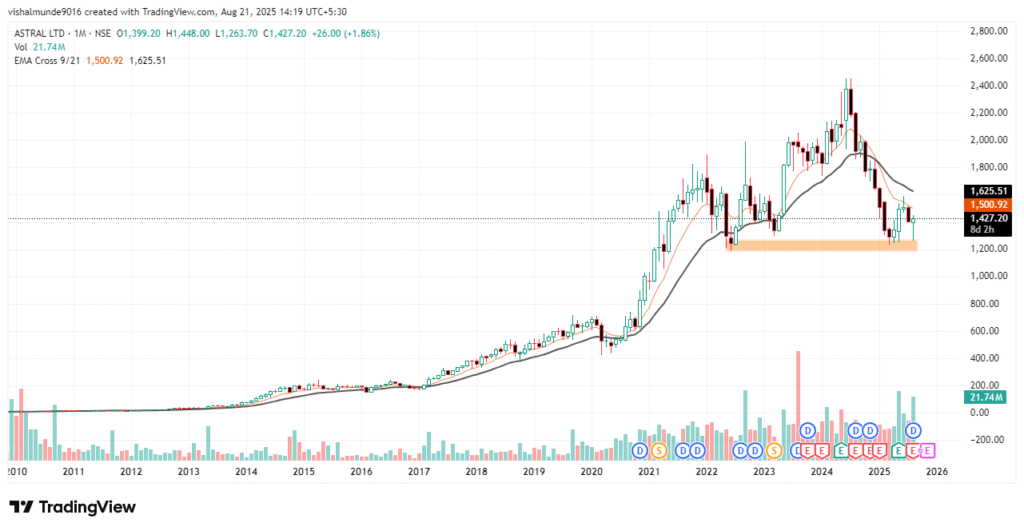Click the current price tag 1,427.20
This screenshot has width=1024, height=531.
tap(988, 218)
